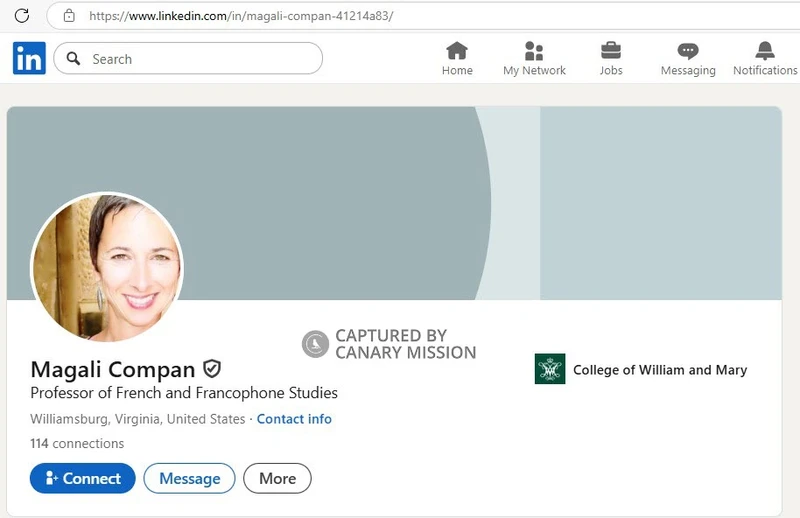This screenshot has height=518, width=800.
Task: Open the Jobs tab
Action: (x=611, y=59)
